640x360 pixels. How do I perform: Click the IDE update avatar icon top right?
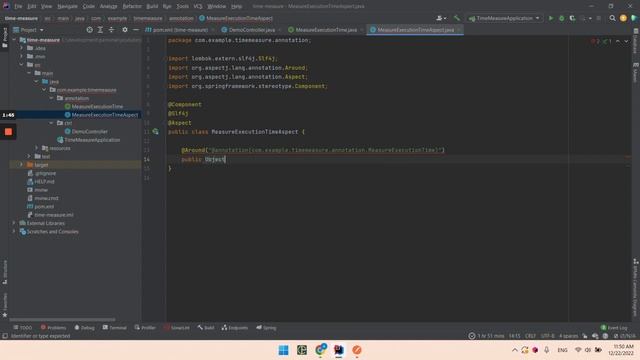(623, 18)
